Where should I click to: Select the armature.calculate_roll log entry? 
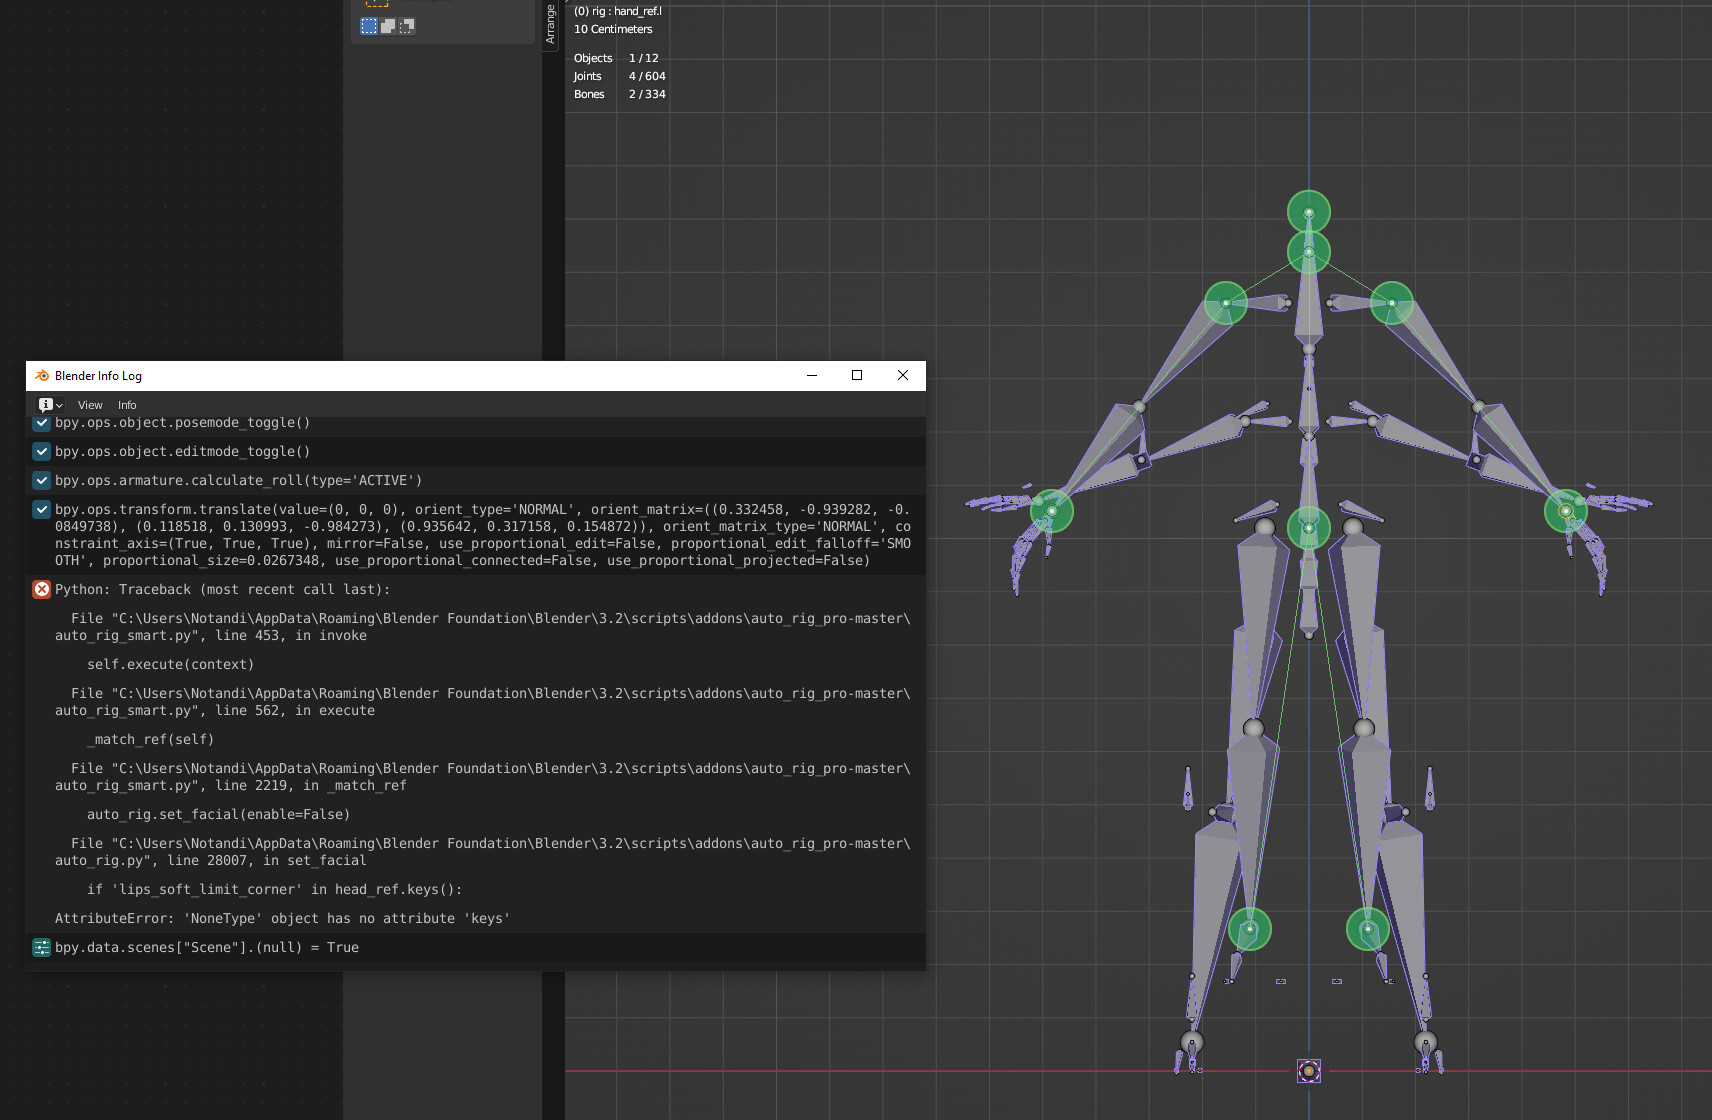pos(476,480)
